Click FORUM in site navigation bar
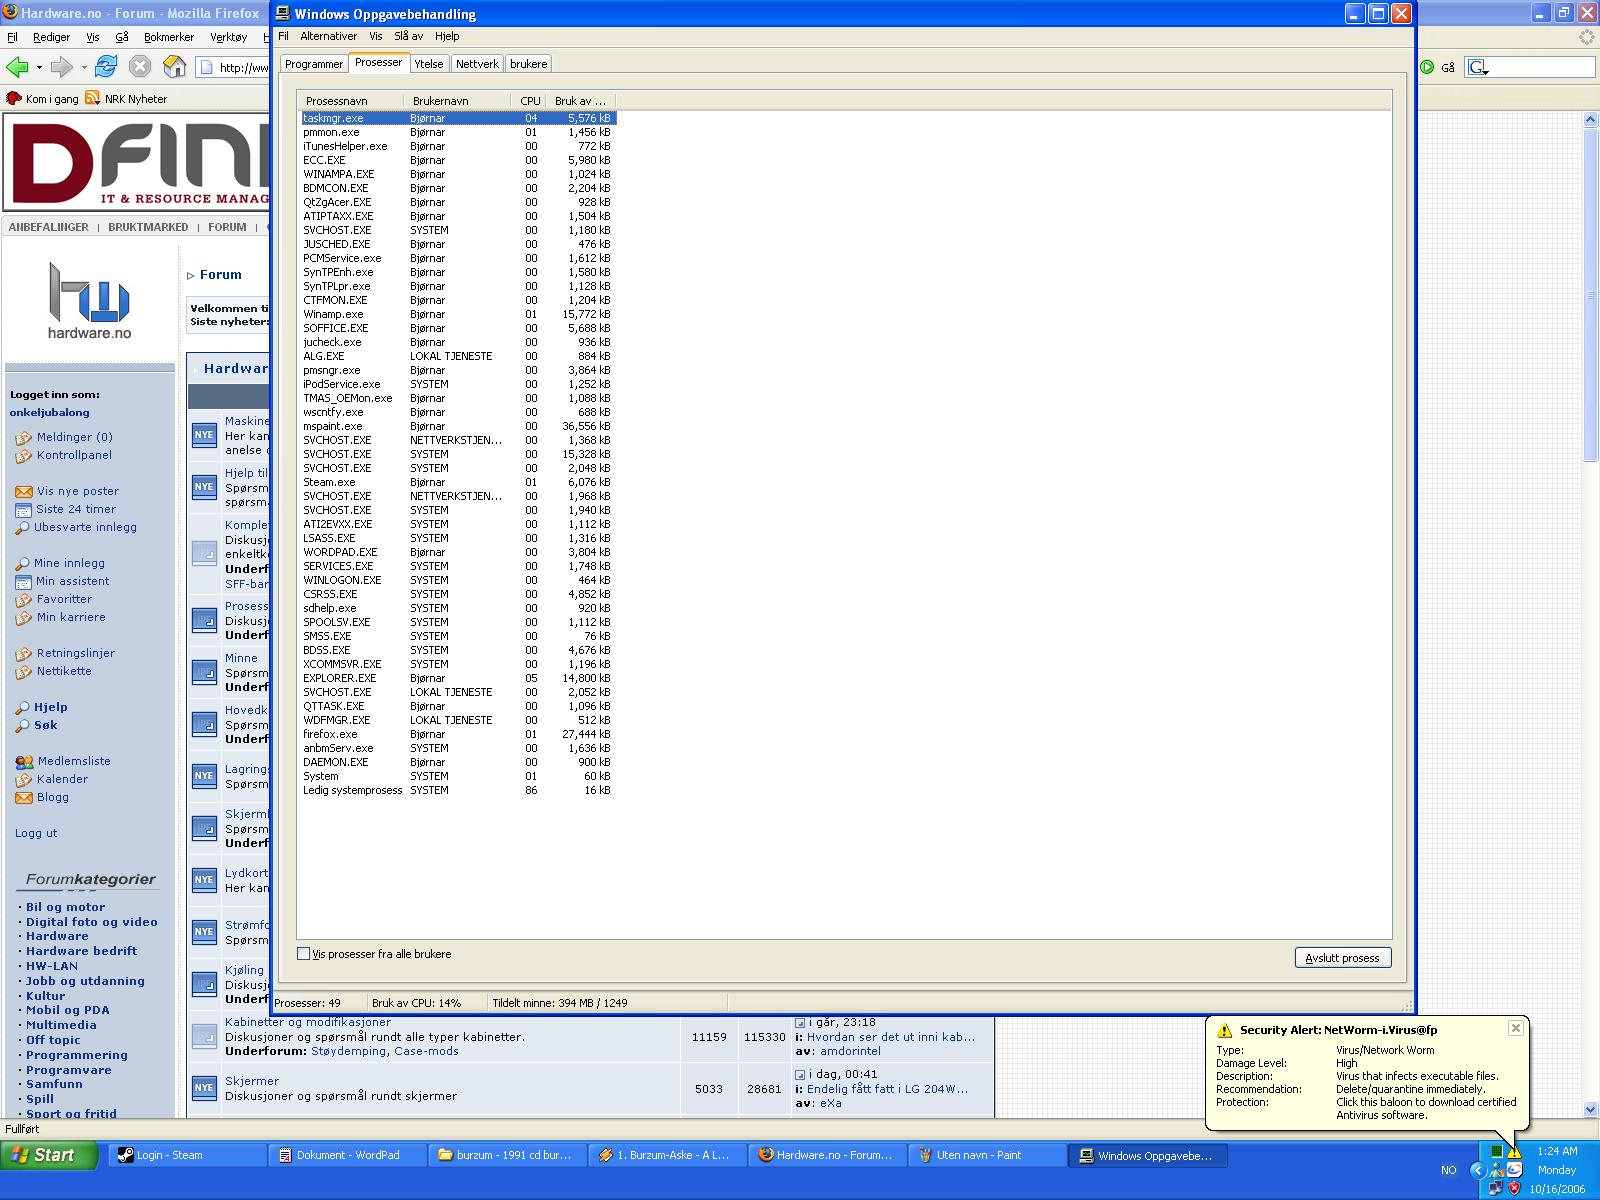 pyautogui.click(x=227, y=227)
